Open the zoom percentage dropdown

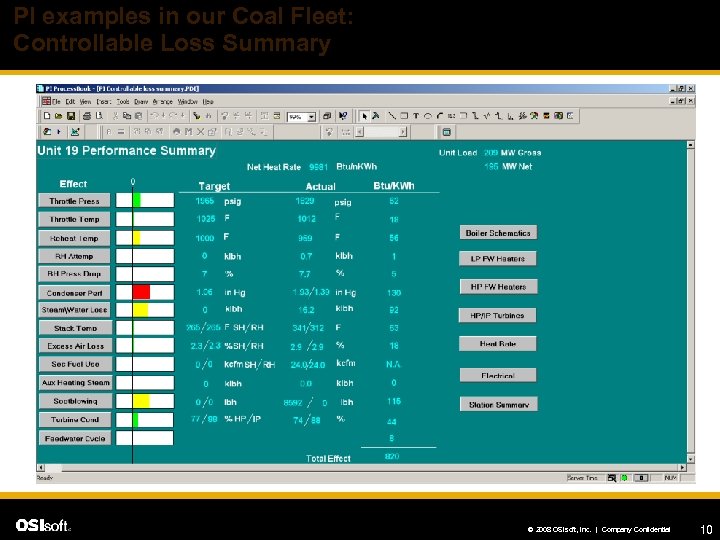tap(311, 117)
